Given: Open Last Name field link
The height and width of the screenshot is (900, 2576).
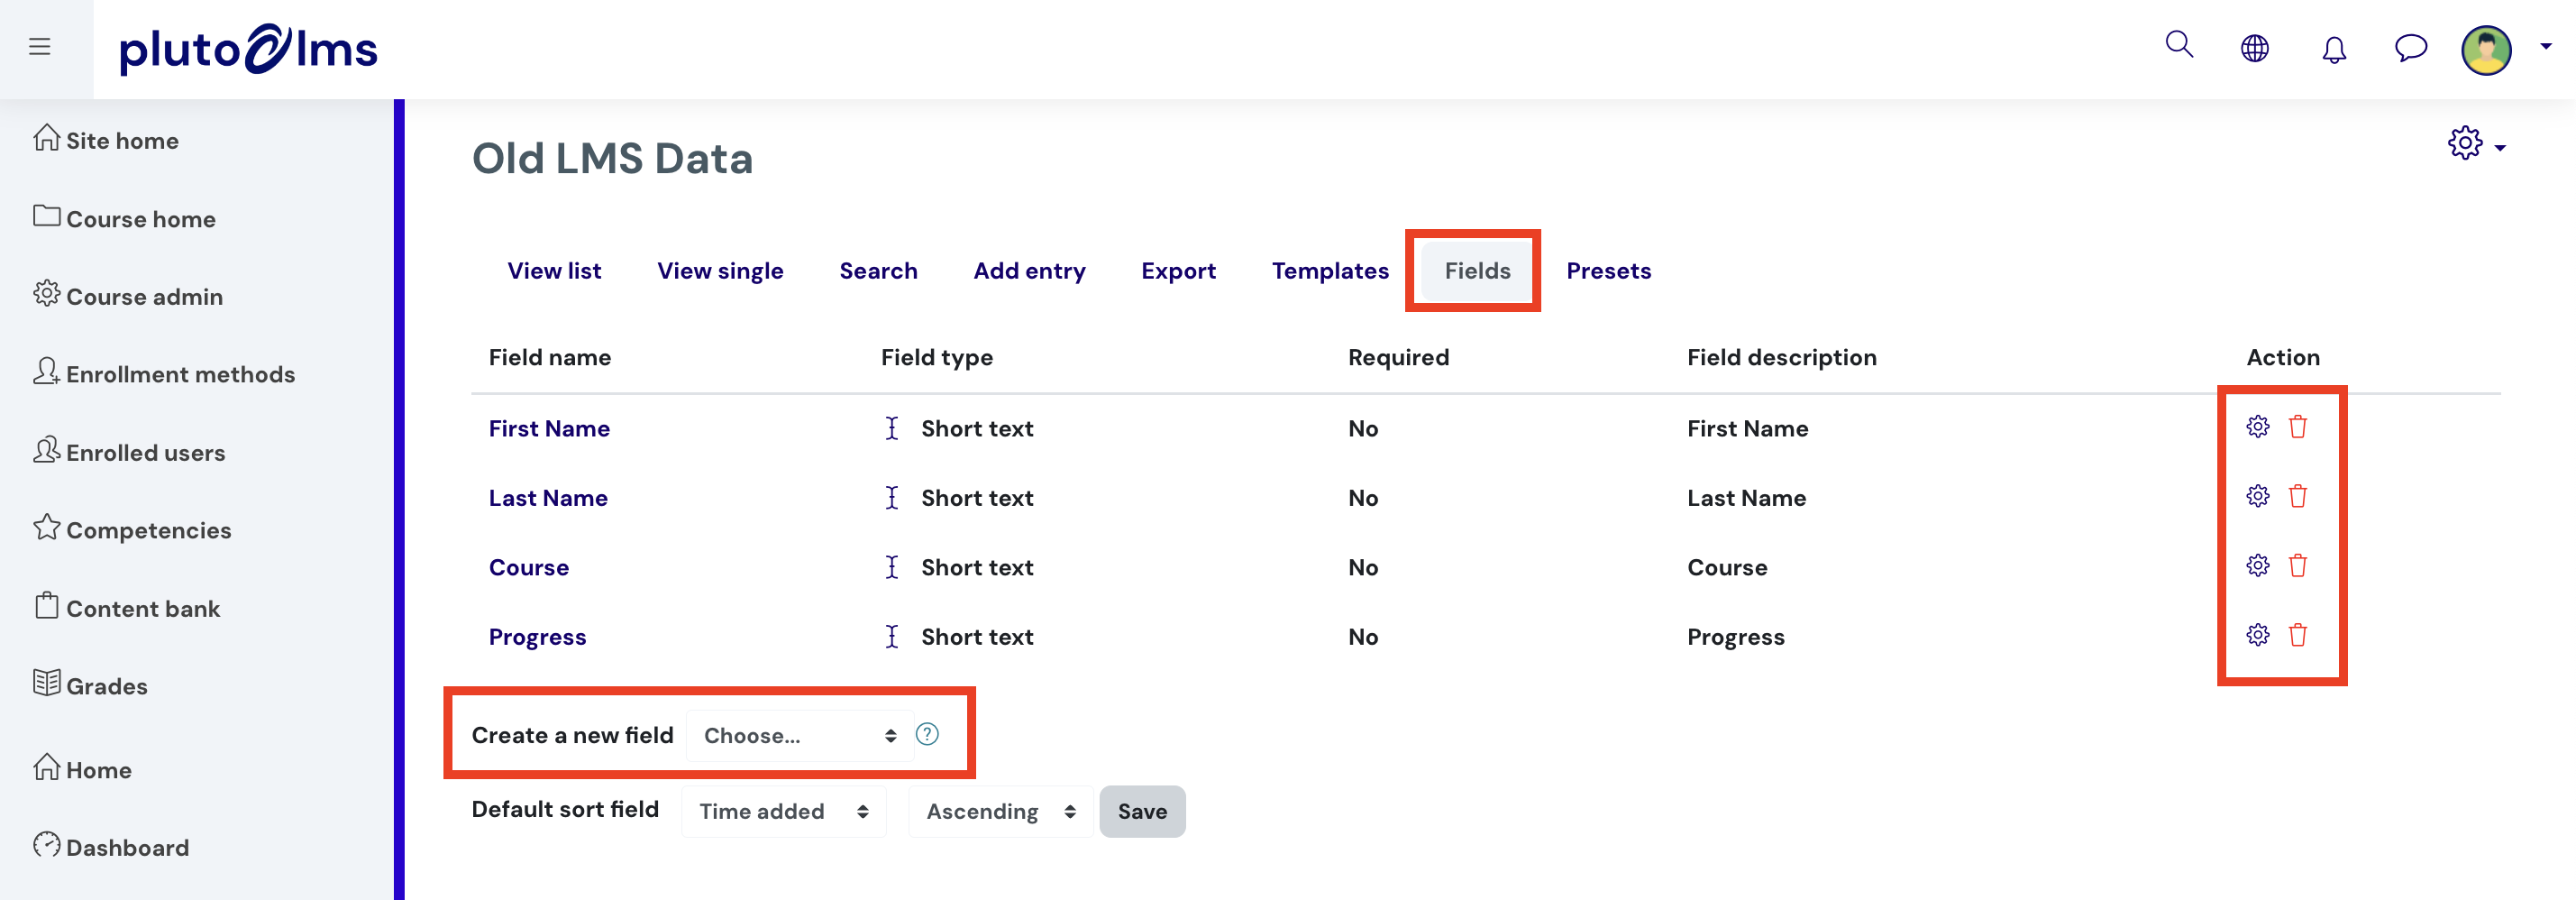Looking at the screenshot, I should coord(548,498).
